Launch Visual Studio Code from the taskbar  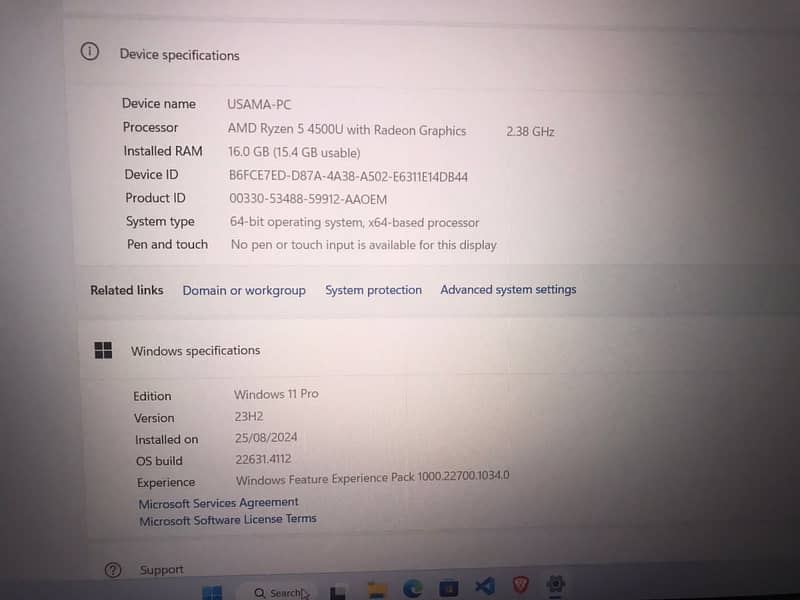(x=485, y=586)
